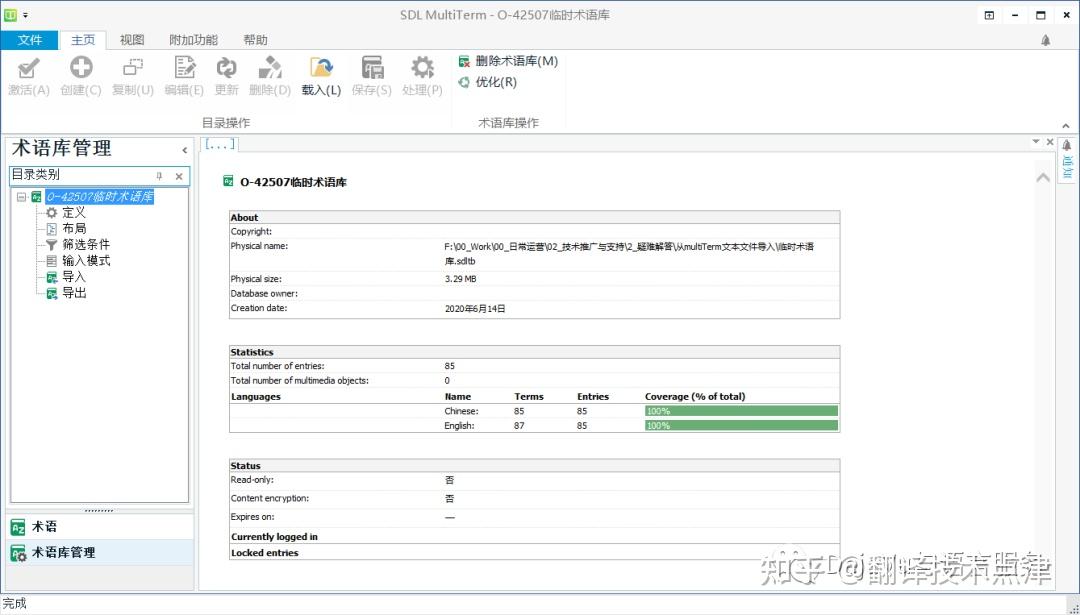Click the Chinese 100% coverage bar
1080x615 pixels.
(740, 410)
